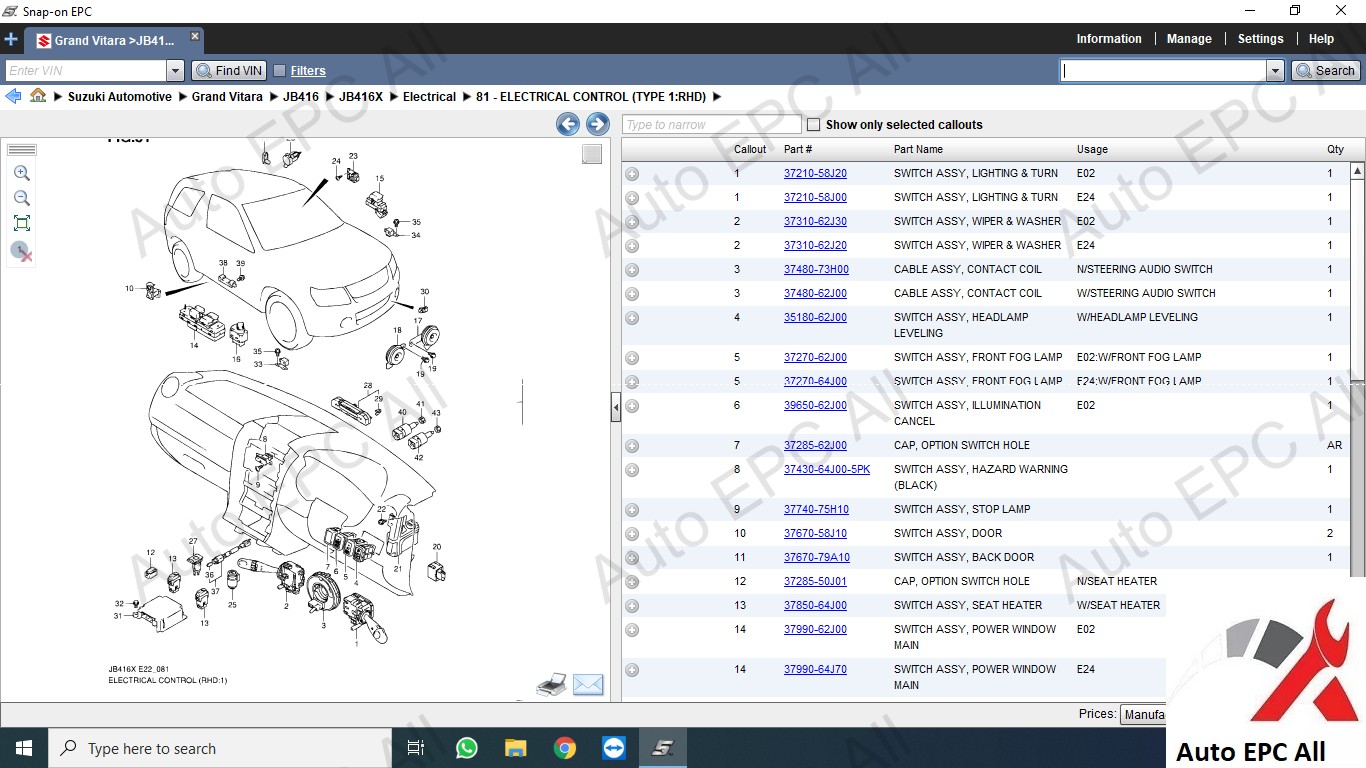Close the Grand Vitara tab
This screenshot has width=1366, height=768.
pos(195,36)
